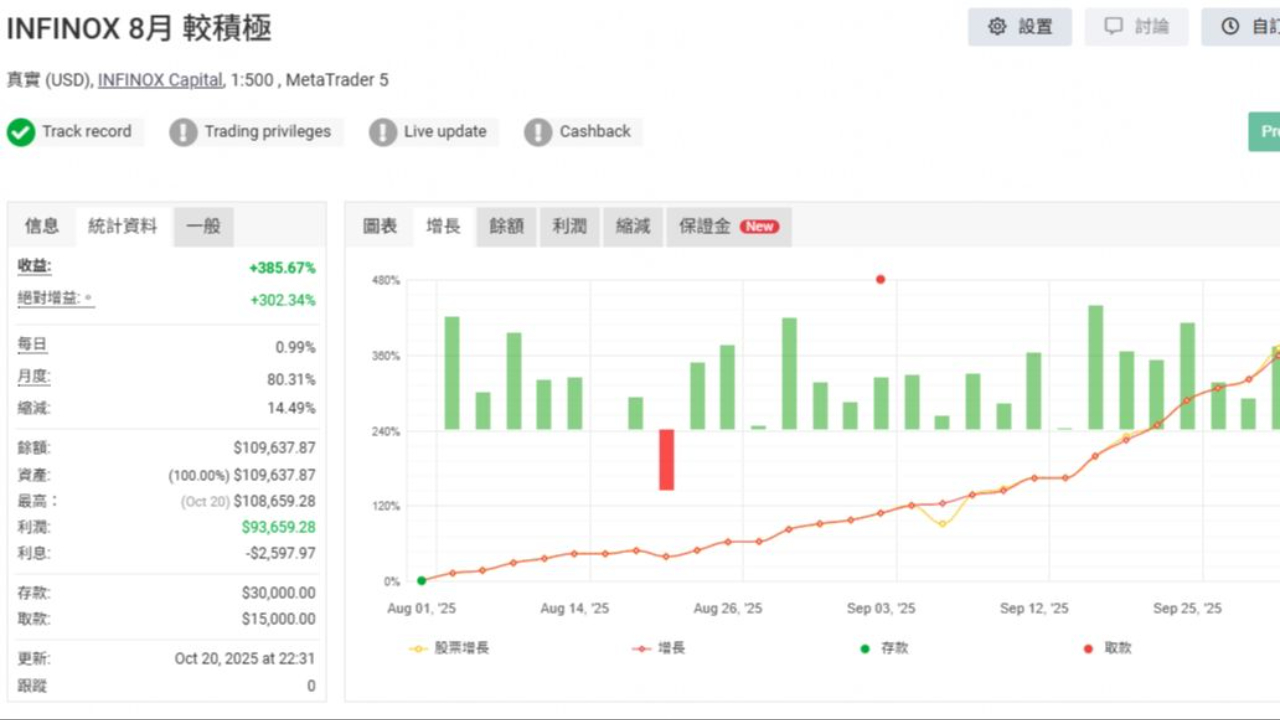
Task: Open the 討論 discussion button
Action: (x=1137, y=27)
